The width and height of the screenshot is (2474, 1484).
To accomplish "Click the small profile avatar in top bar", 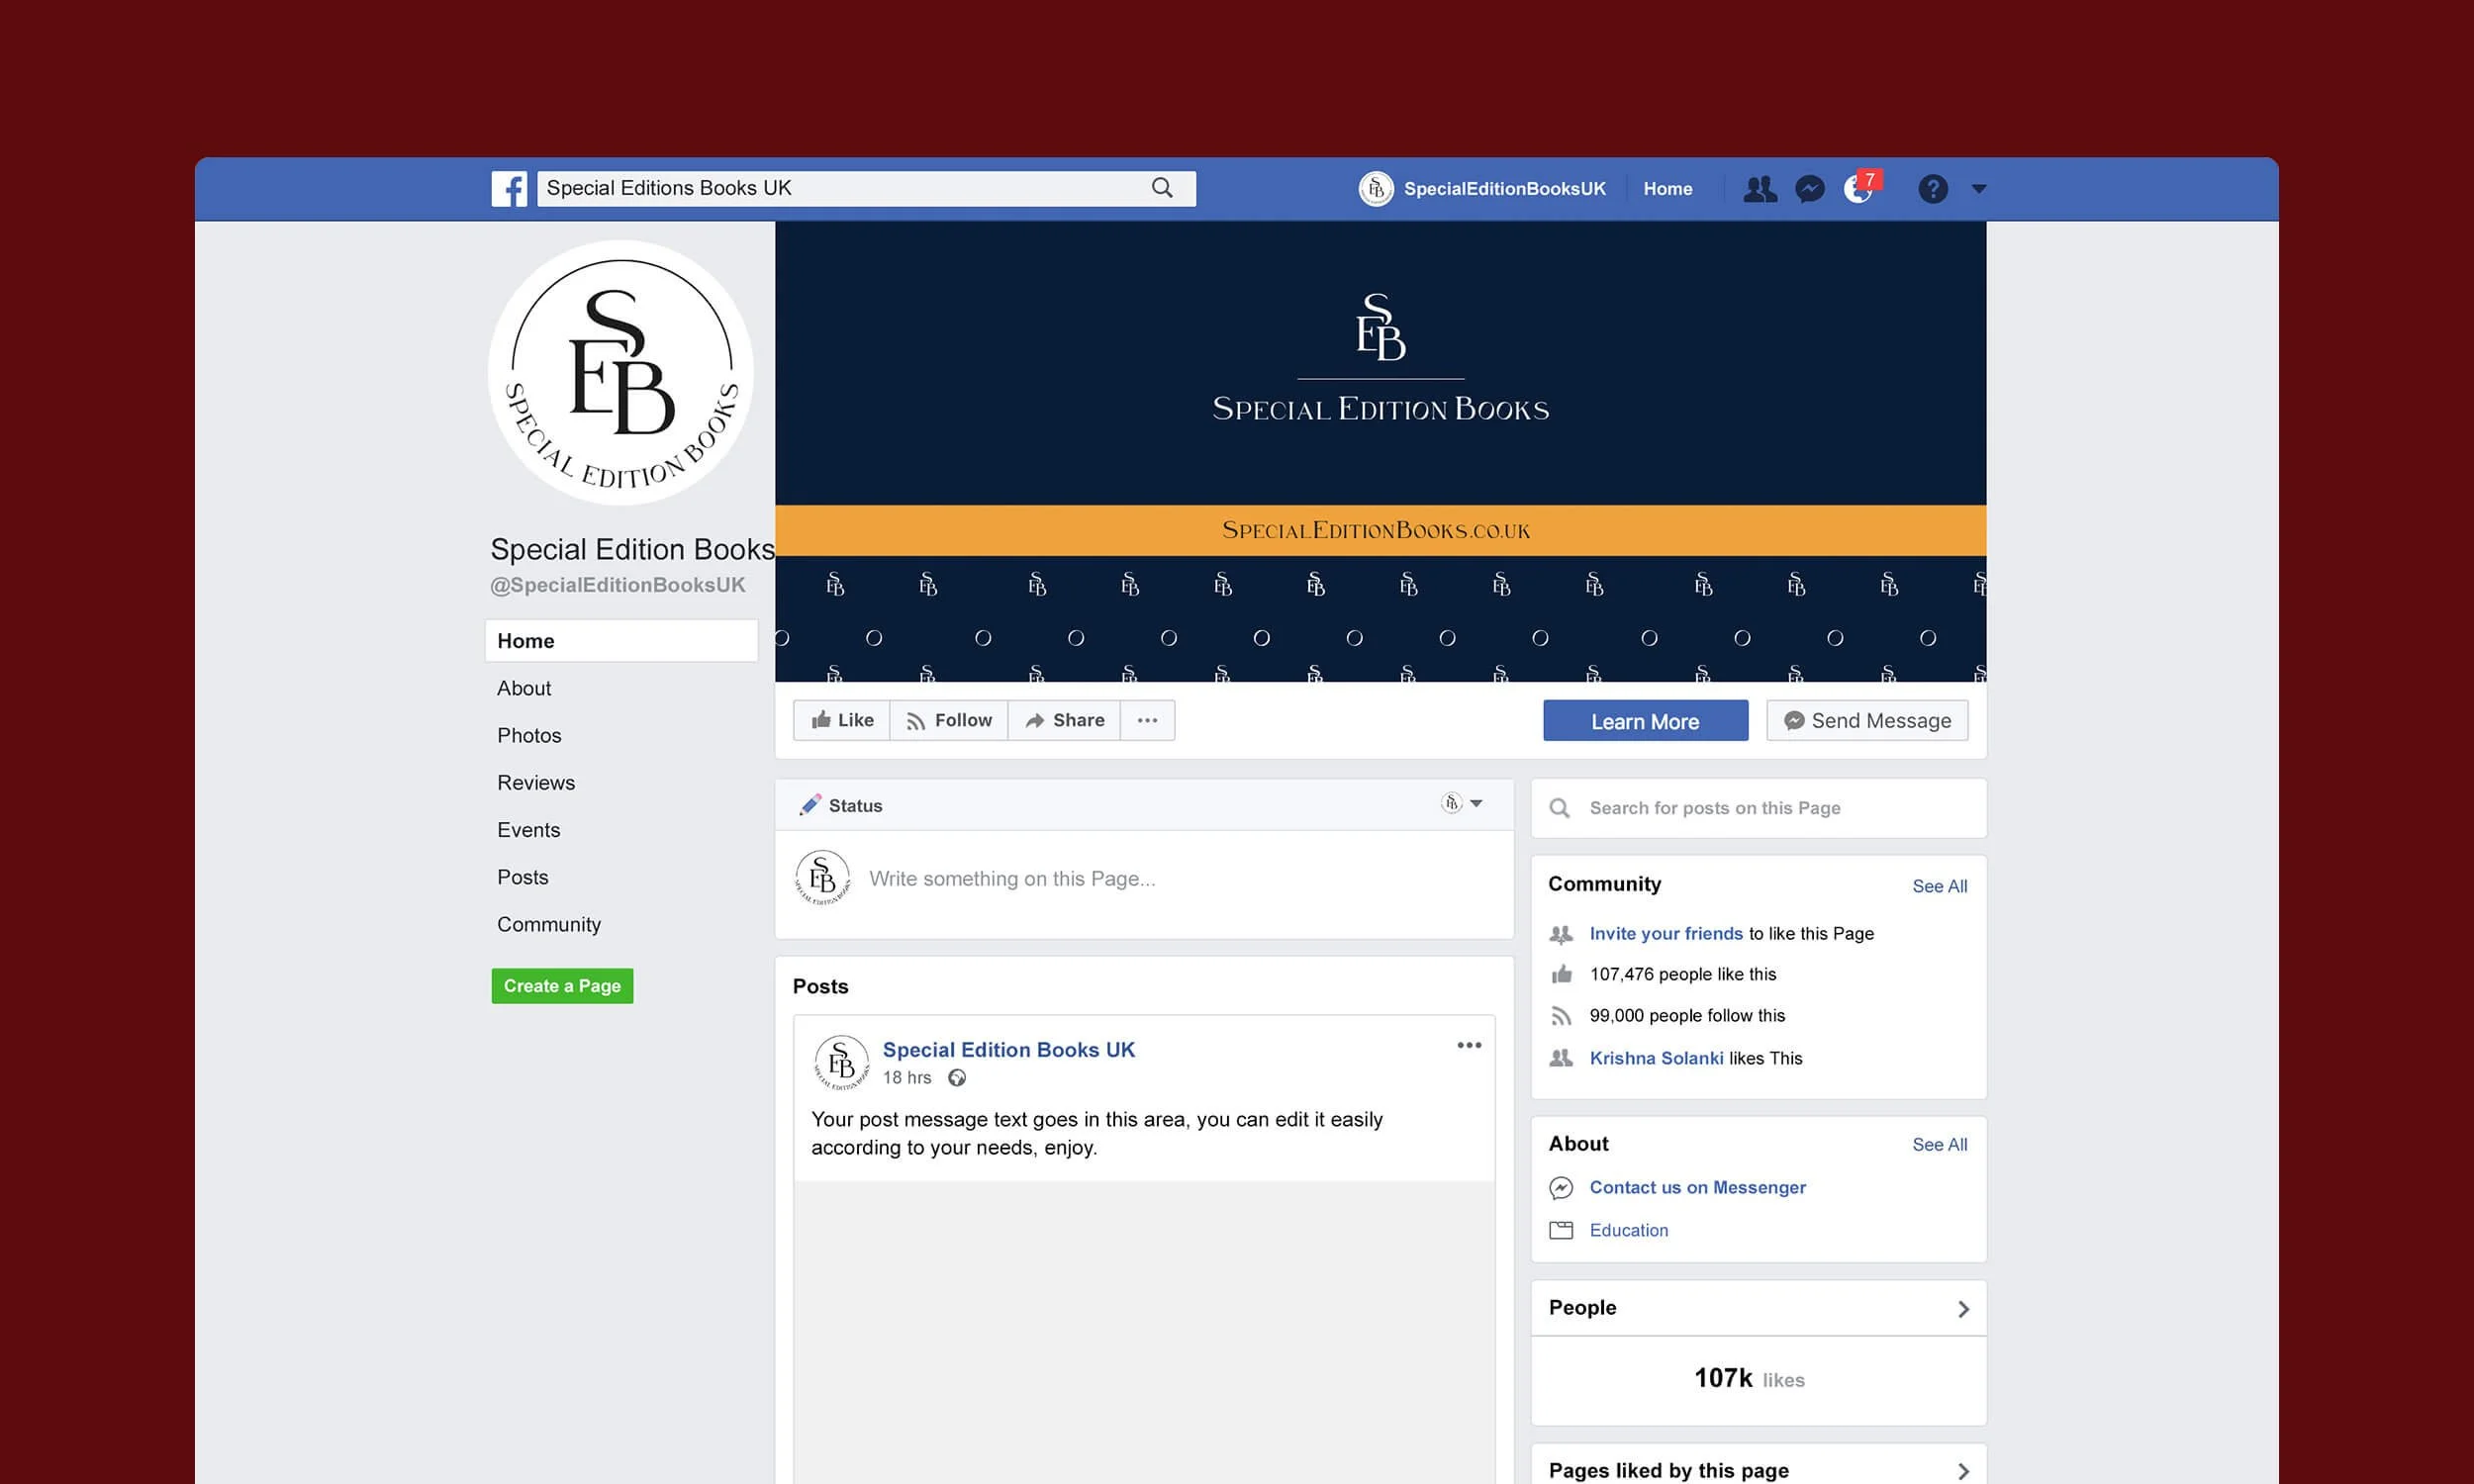I will coord(1376,188).
